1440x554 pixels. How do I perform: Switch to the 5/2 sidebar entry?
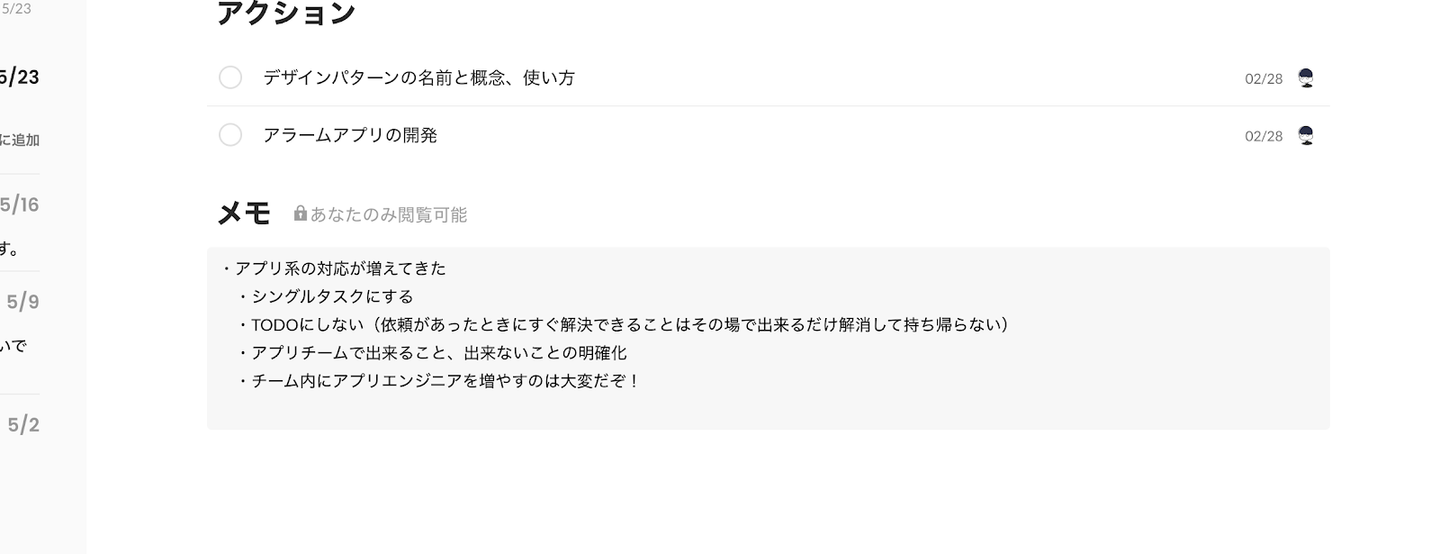[23, 425]
